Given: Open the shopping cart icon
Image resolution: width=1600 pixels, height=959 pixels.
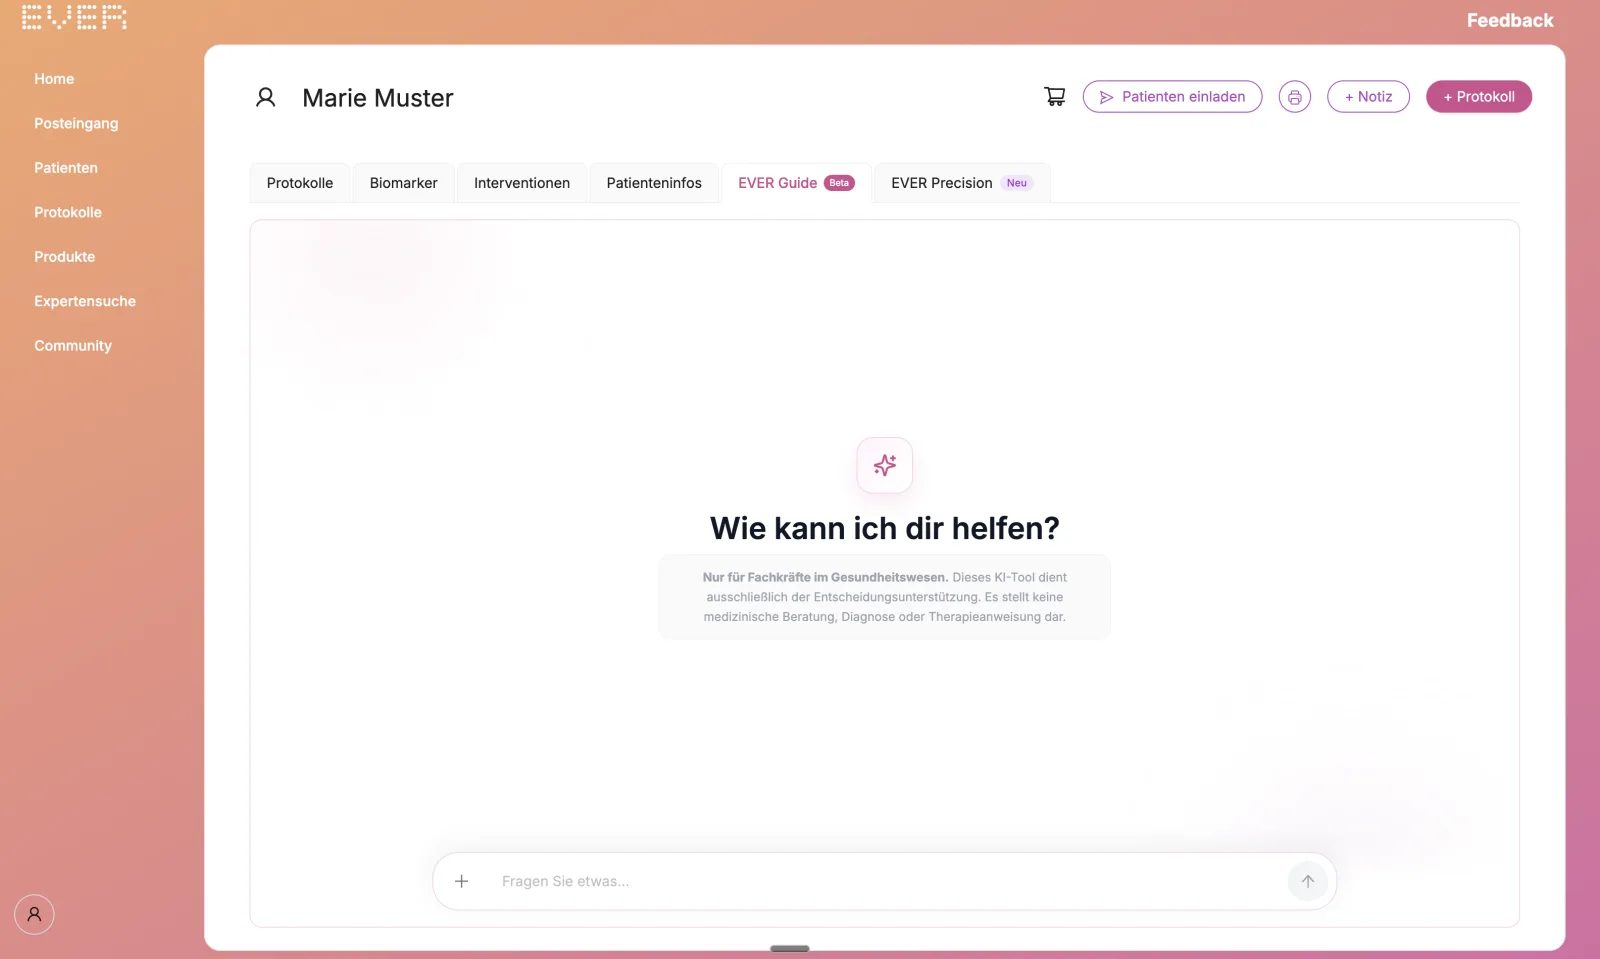Looking at the screenshot, I should (x=1055, y=96).
